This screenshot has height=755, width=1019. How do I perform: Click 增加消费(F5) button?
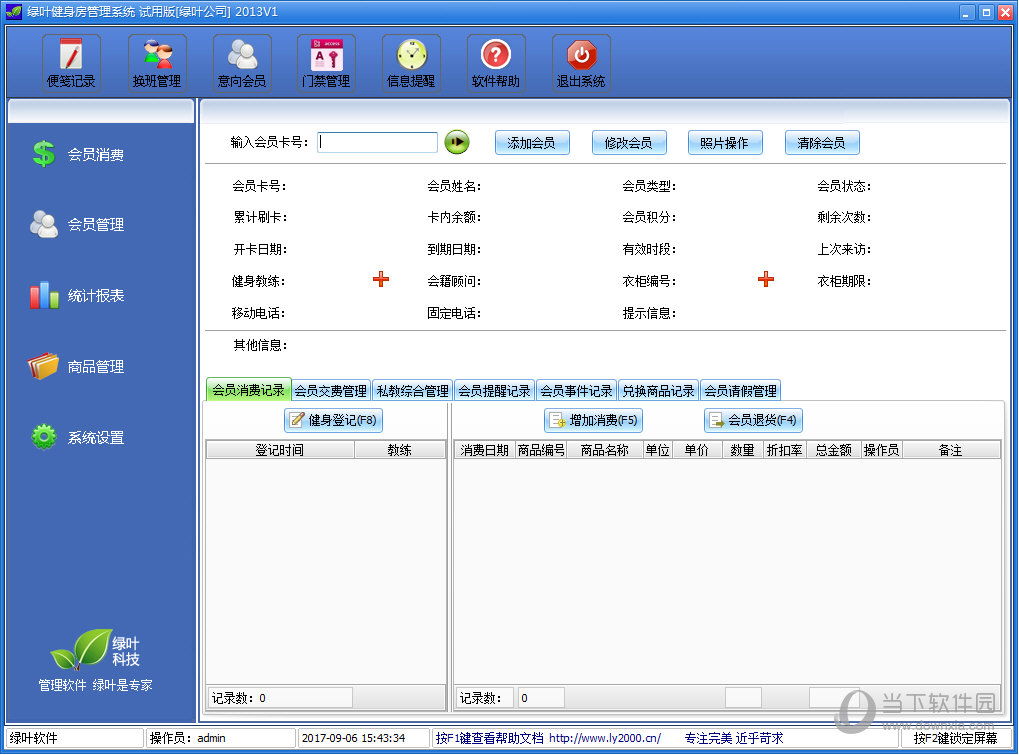(593, 420)
